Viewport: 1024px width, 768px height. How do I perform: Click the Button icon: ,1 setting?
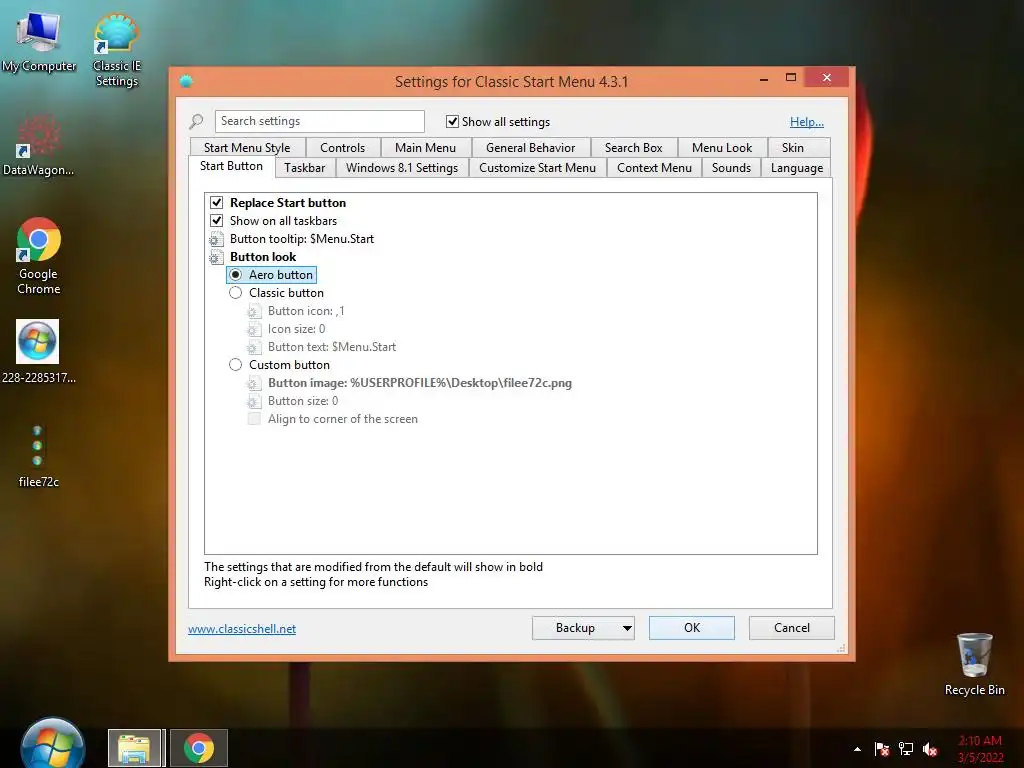pos(306,312)
